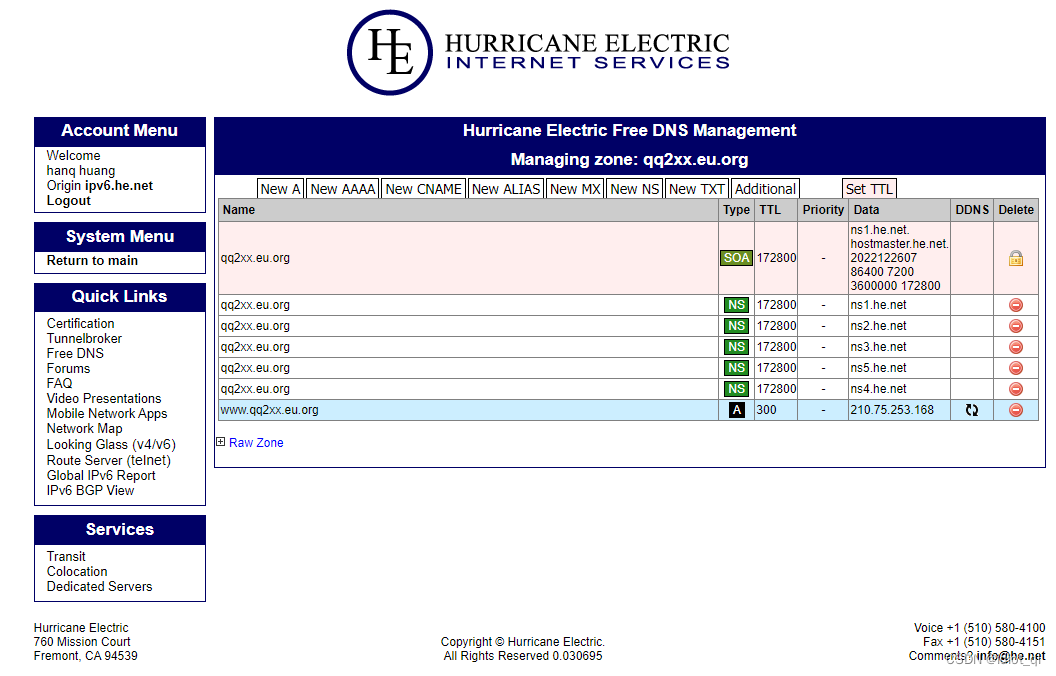Click the hostmaster.he.net. text
Viewport: 1056px width, 676px height.
[x=899, y=244]
